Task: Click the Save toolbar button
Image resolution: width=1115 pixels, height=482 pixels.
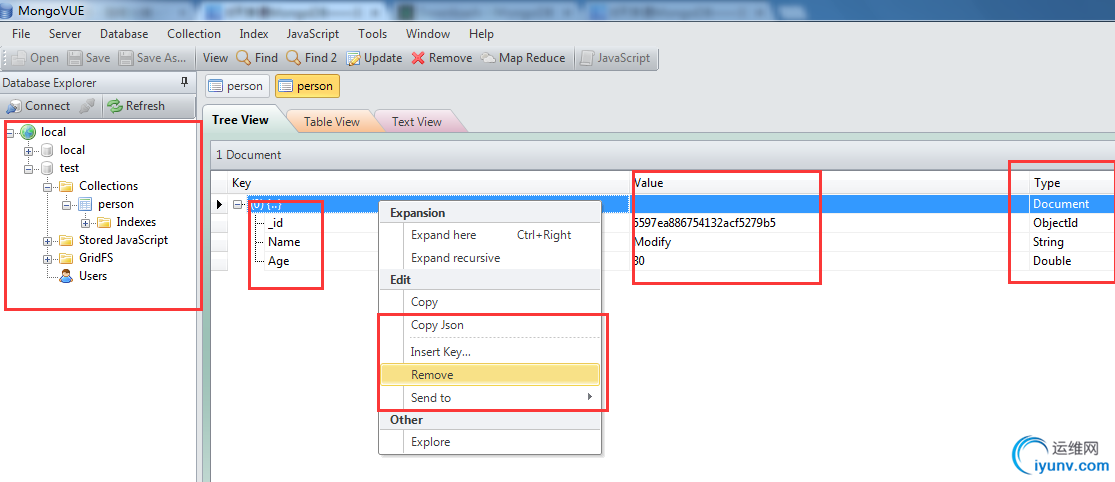Action: pyautogui.click(x=89, y=58)
